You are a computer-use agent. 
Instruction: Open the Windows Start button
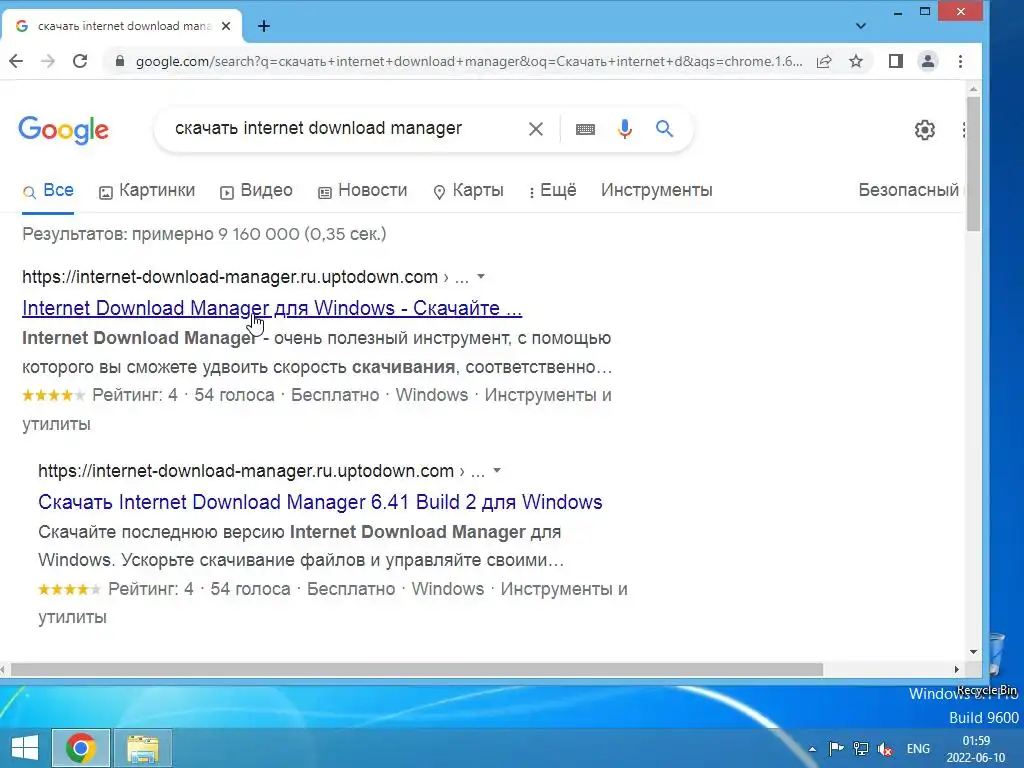point(25,748)
